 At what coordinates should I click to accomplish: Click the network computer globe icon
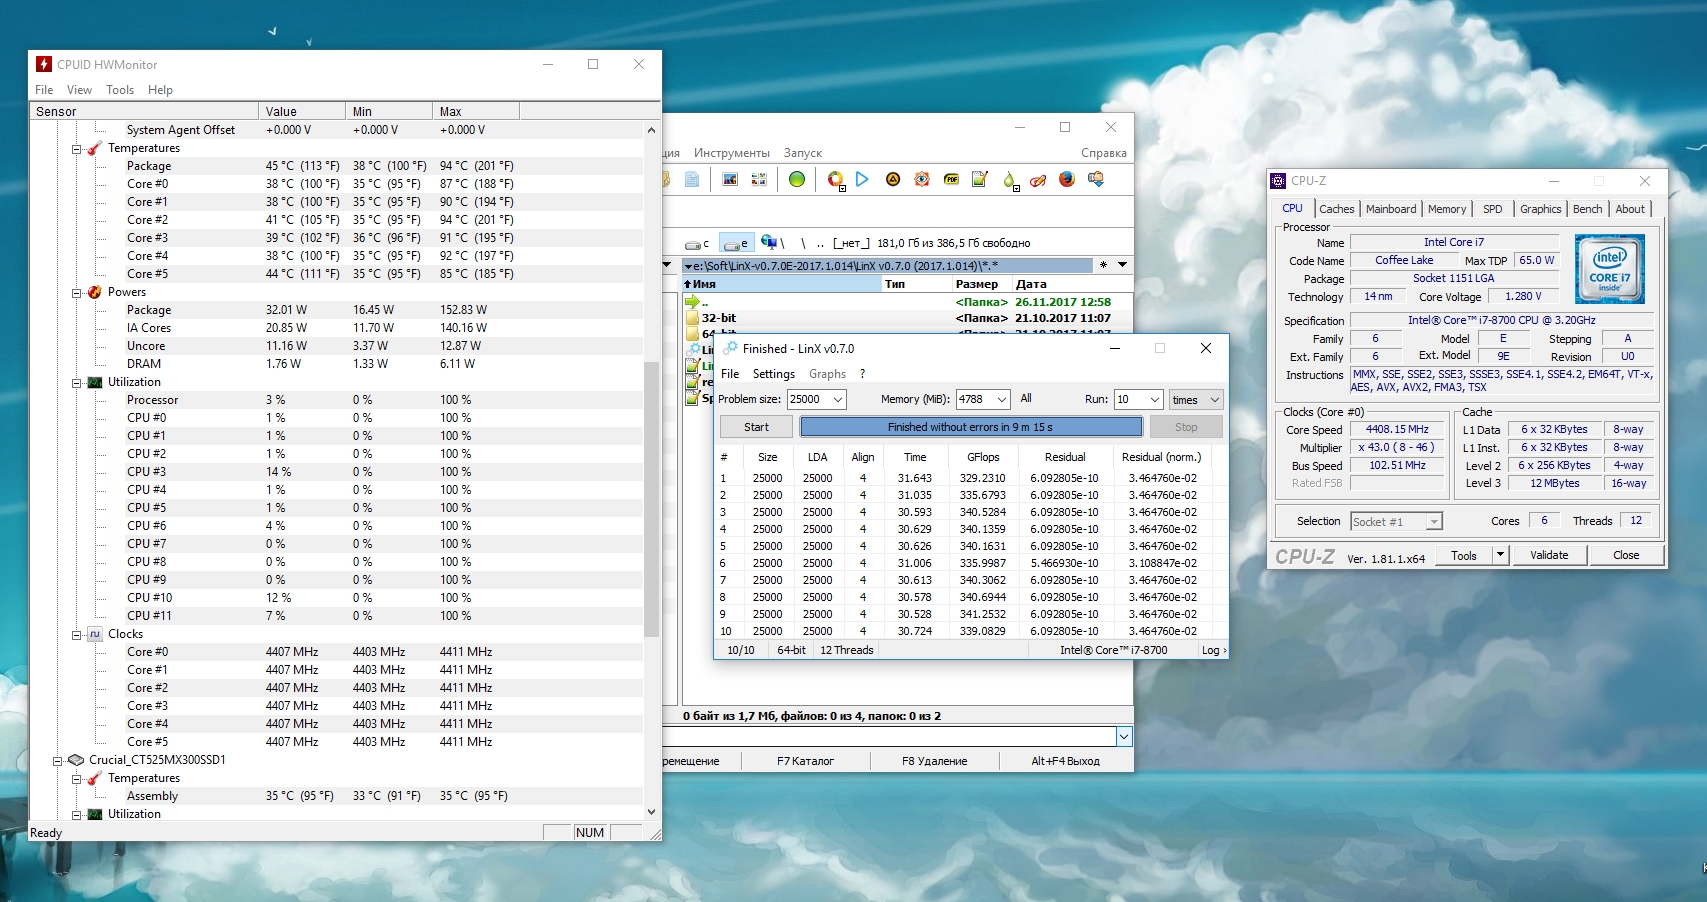[769, 243]
